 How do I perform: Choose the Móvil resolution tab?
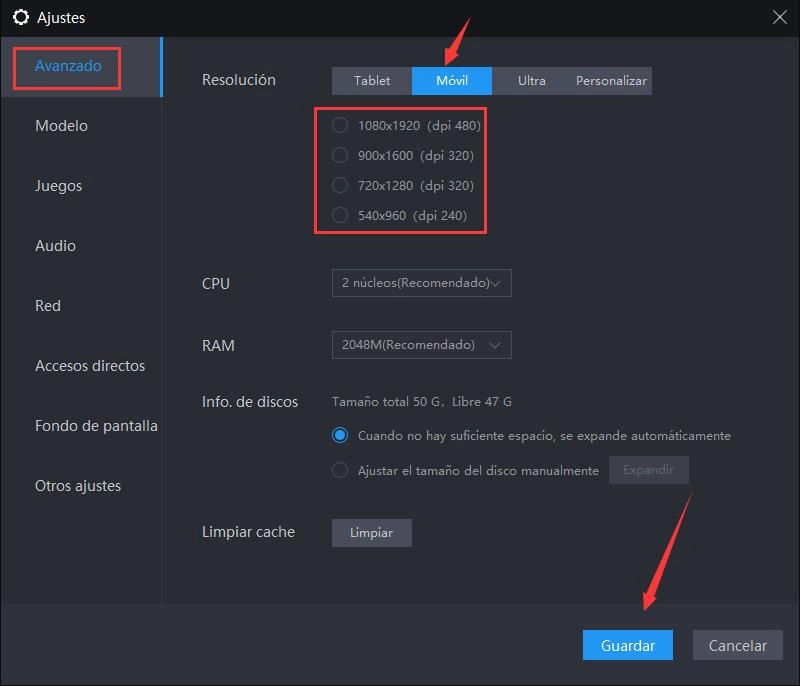452,81
